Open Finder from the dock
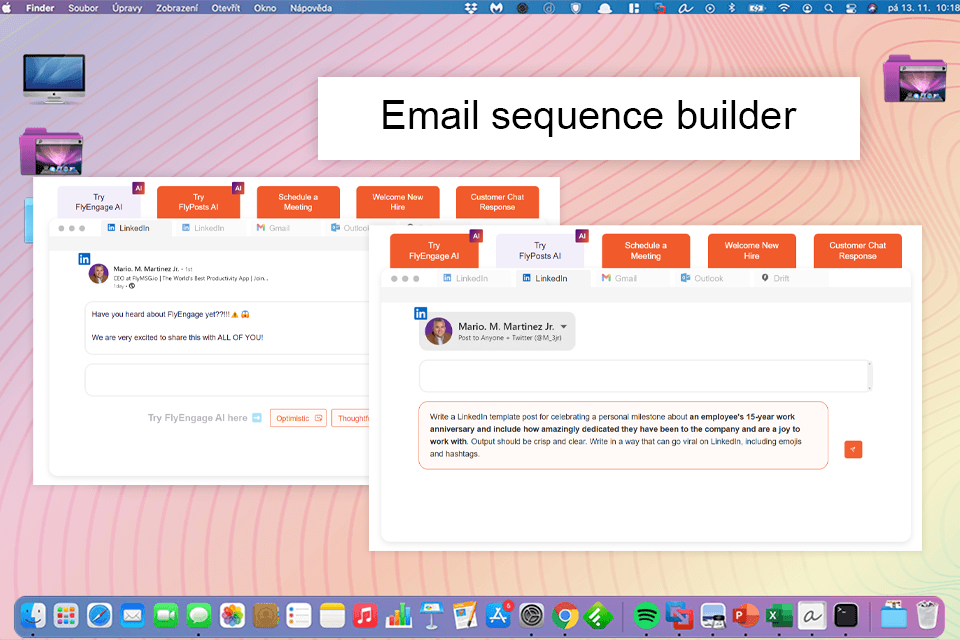960x640 pixels. 33,616
